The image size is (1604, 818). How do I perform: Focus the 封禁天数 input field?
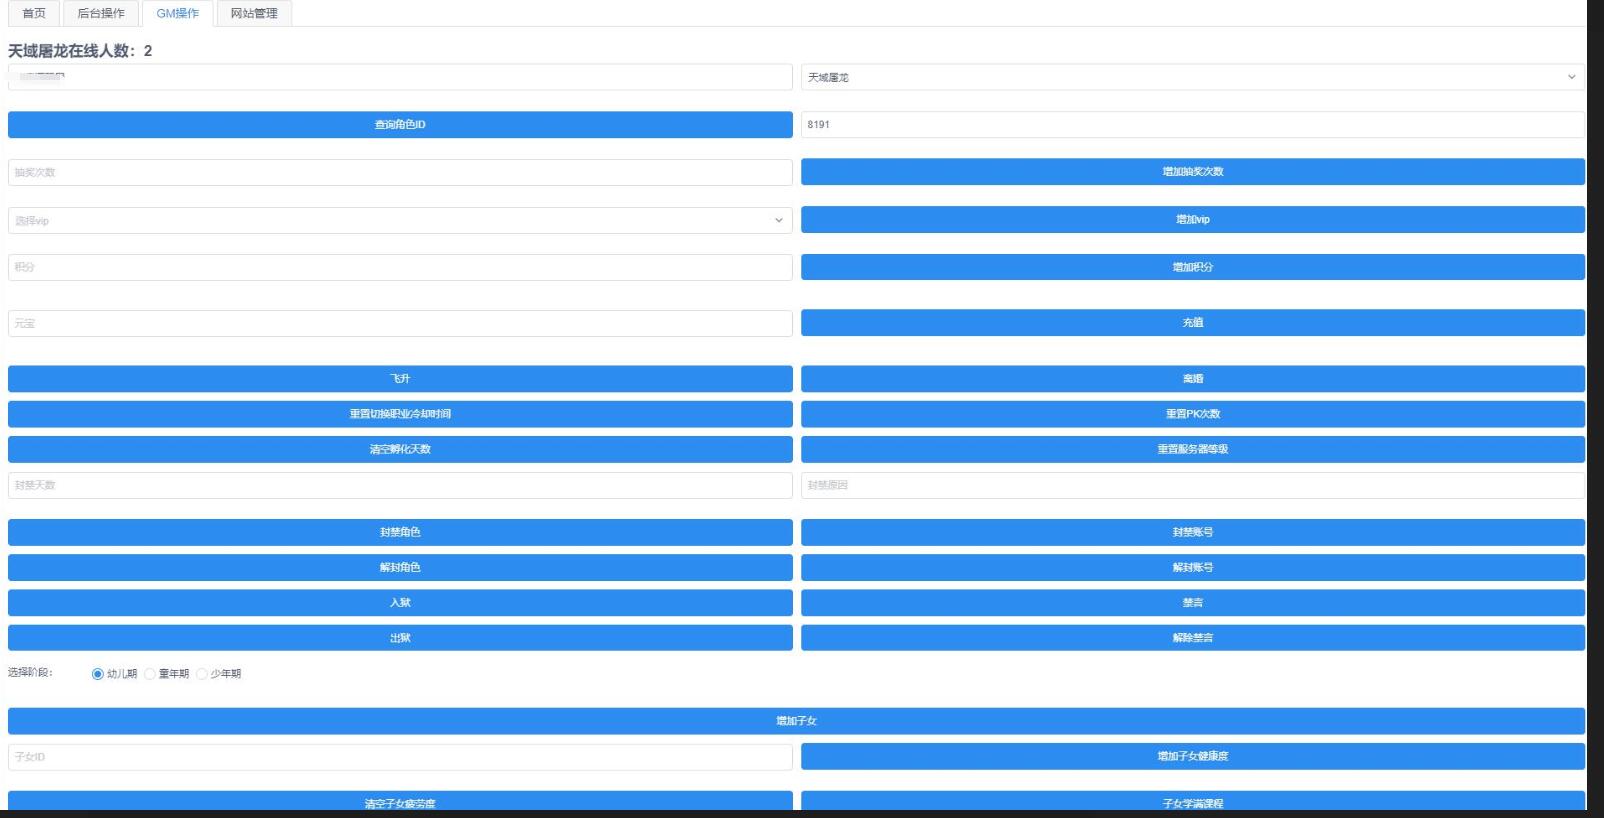pos(400,485)
